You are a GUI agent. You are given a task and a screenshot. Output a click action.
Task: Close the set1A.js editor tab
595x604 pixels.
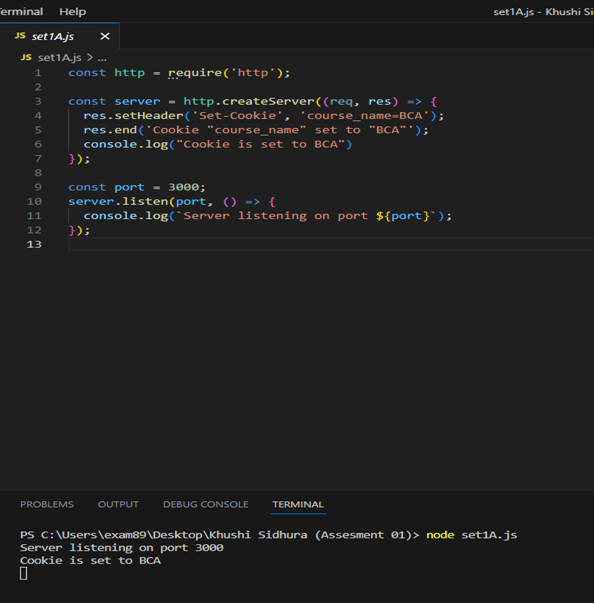coord(105,36)
